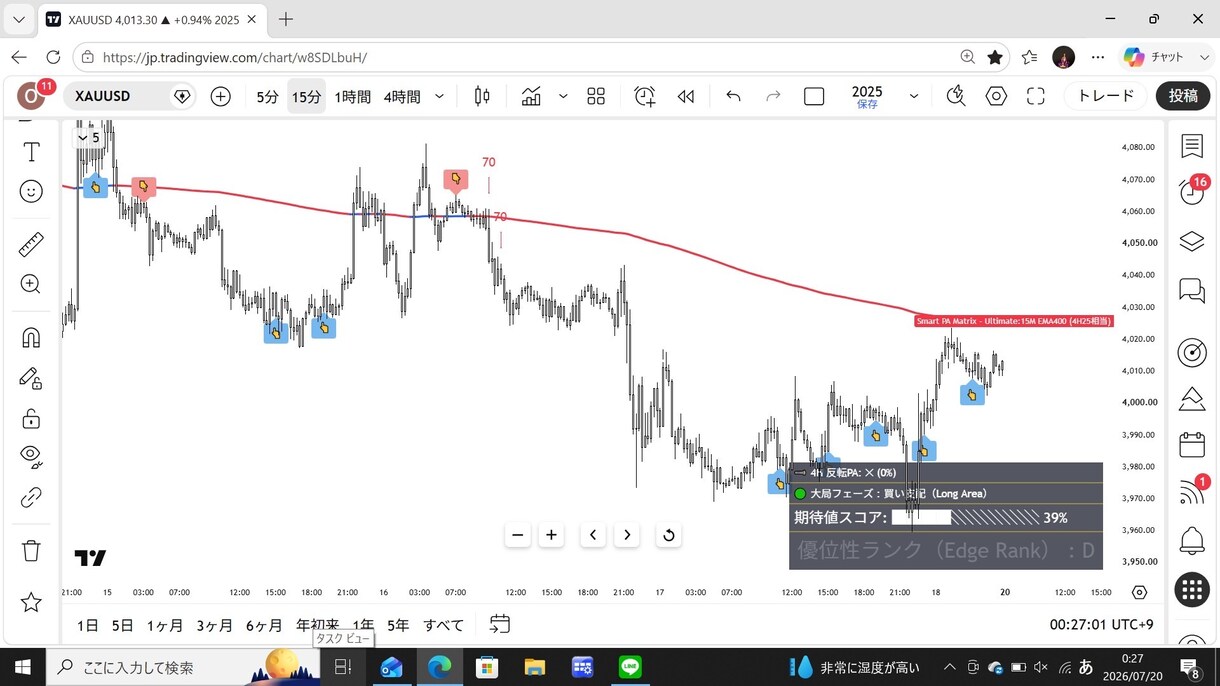Viewport: 1220px width, 686px height.
Task: Open the Windows Start menu
Action: point(22,667)
